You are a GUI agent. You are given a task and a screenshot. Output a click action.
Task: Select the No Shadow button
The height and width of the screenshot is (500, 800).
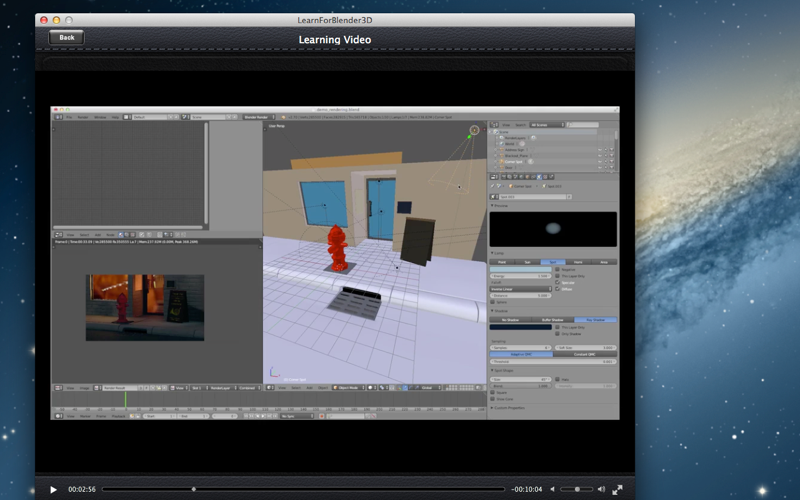pyautogui.click(x=511, y=320)
